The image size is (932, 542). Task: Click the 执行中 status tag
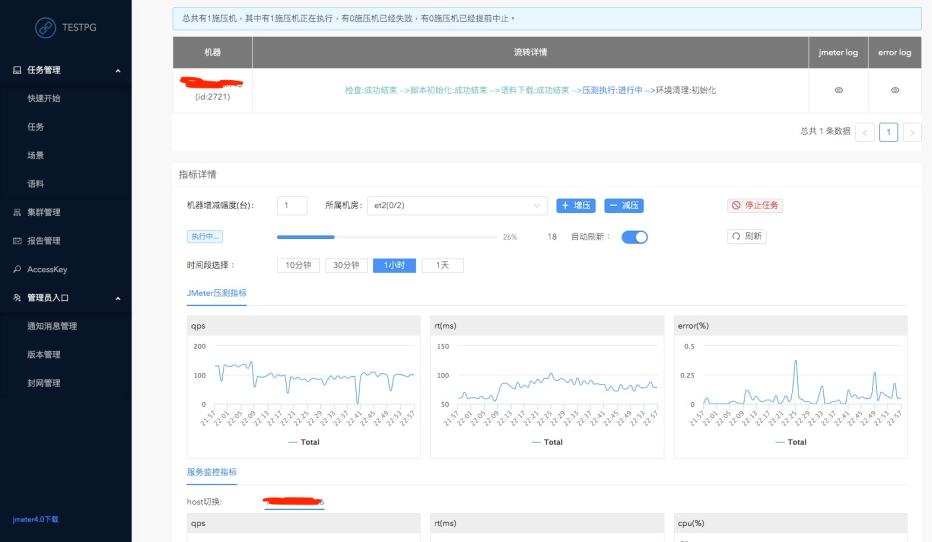[205, 237]
